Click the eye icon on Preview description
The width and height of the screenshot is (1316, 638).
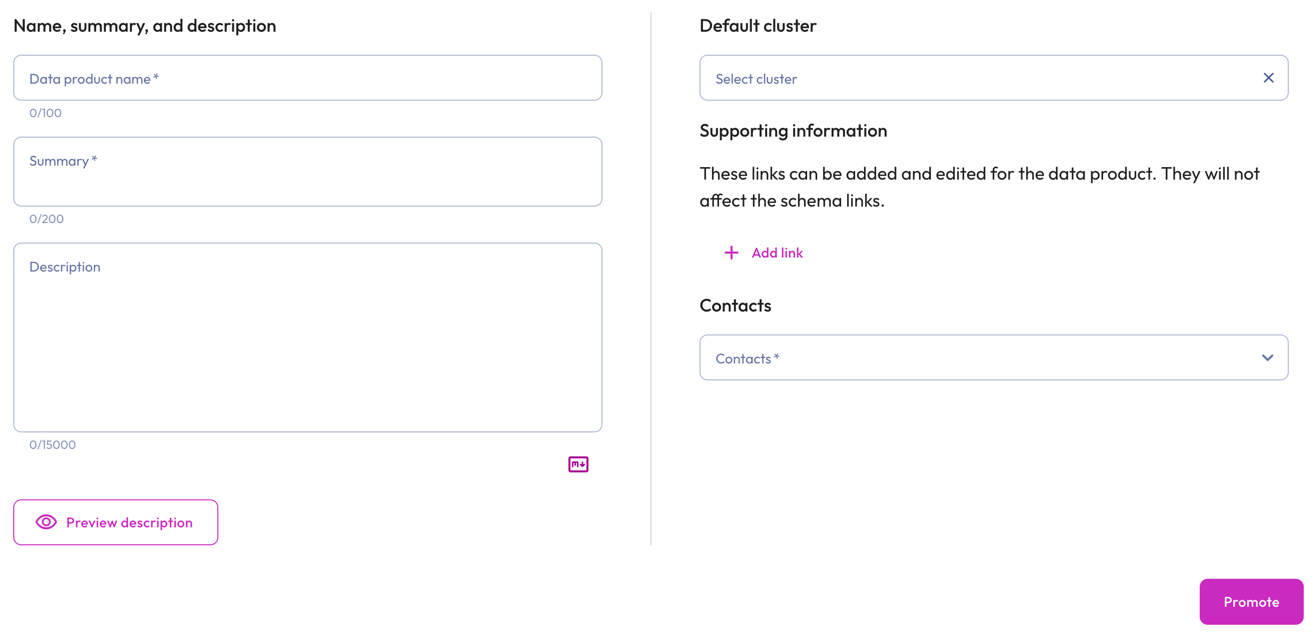(x=46, y=522)
